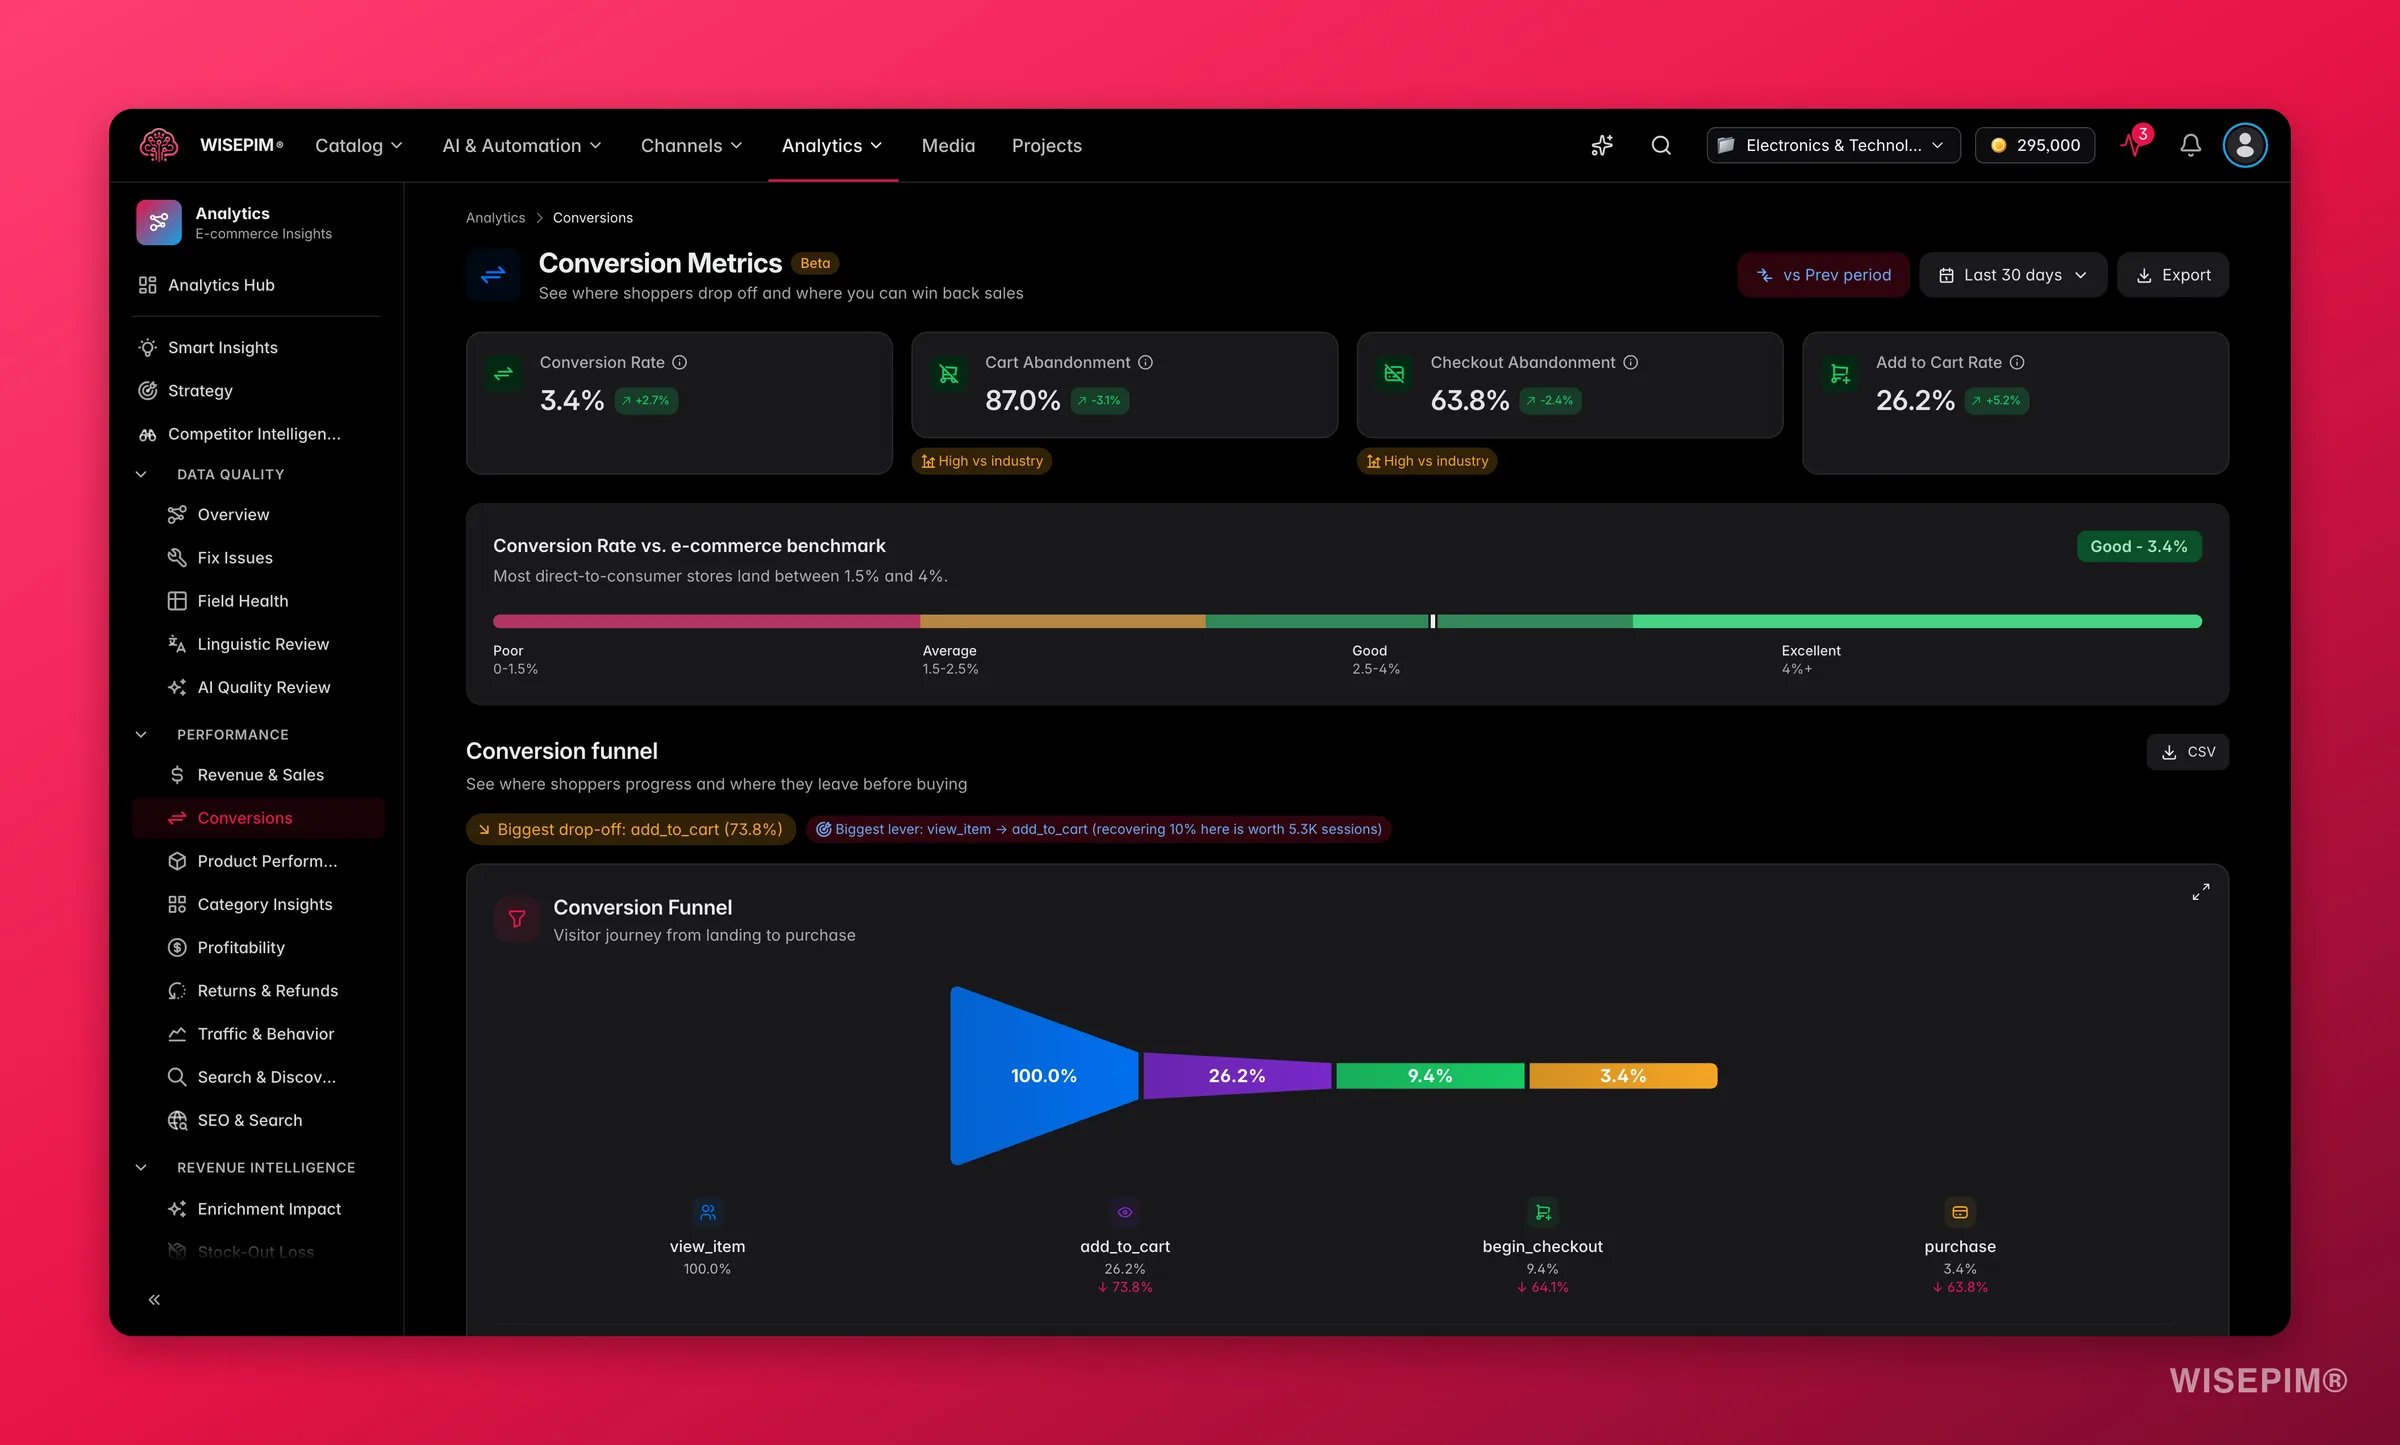Image resolution: width=2400 pixels, height=1445 pixels.
Task: Open the AI sparkle assistant icon
Action: pyautogui.click(x=1602, y=145)
